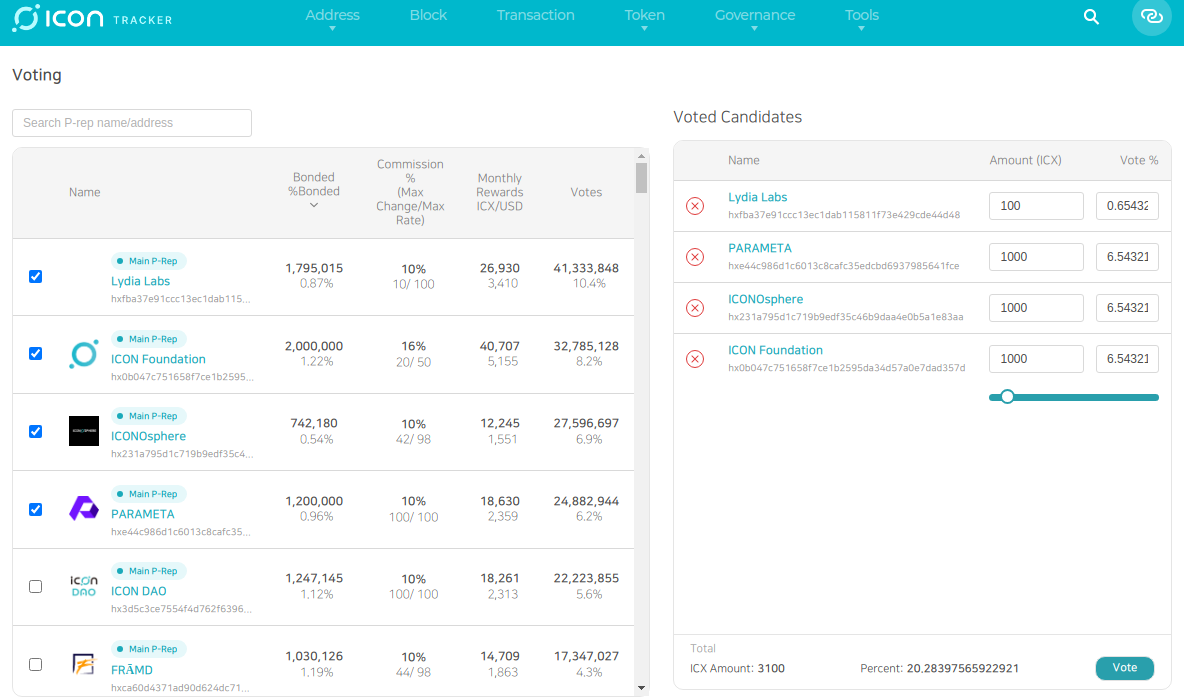Remove Lydia Labs from voted candidates
The image size is (1184, 700).
pyautogui.click(x=694, y=206)
